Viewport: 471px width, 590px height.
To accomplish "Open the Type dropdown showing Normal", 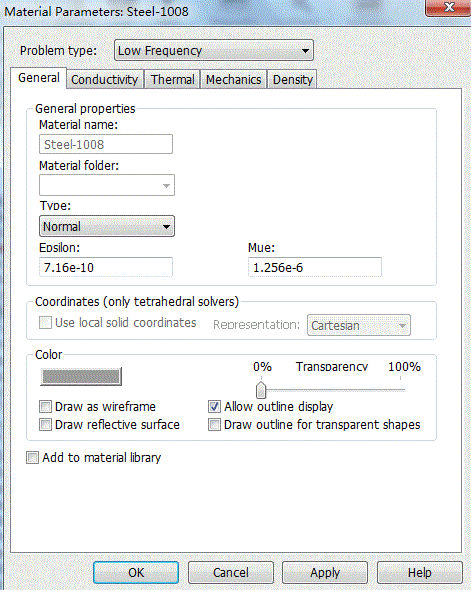I will coord(107,226).
